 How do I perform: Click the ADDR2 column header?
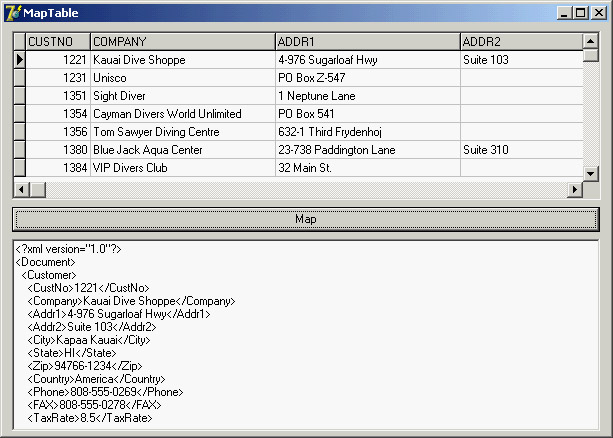[x=520, y=42]
